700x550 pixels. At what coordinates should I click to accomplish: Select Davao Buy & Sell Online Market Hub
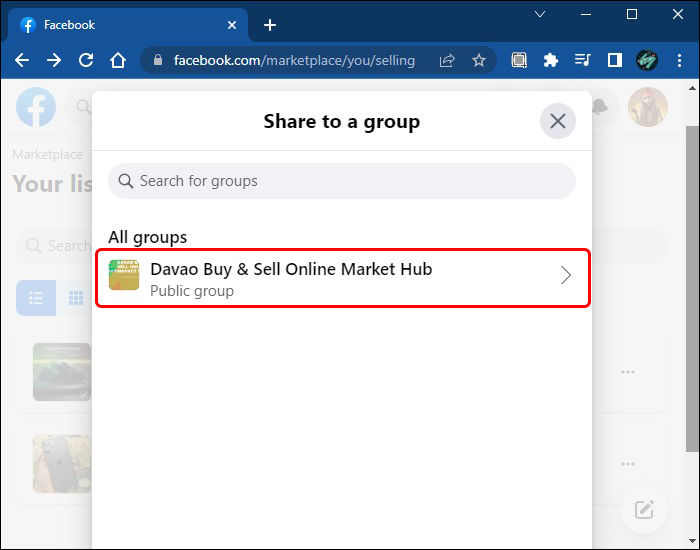pos(343,278)
